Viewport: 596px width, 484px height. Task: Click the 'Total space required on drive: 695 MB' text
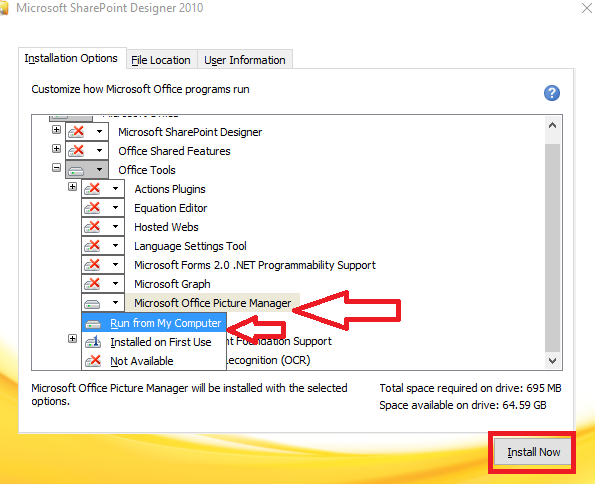pos(471,388)
